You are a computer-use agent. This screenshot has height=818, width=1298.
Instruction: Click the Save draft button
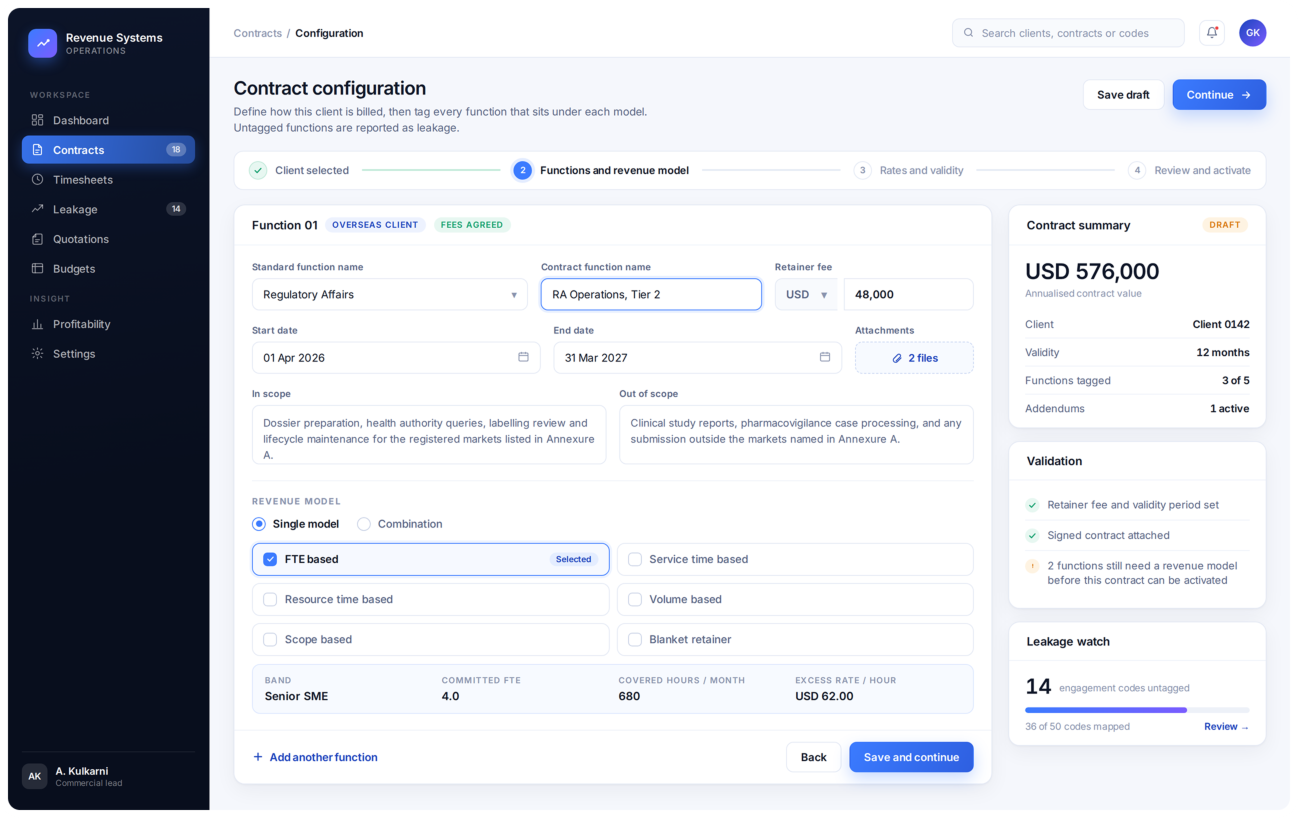(1123, 95)
